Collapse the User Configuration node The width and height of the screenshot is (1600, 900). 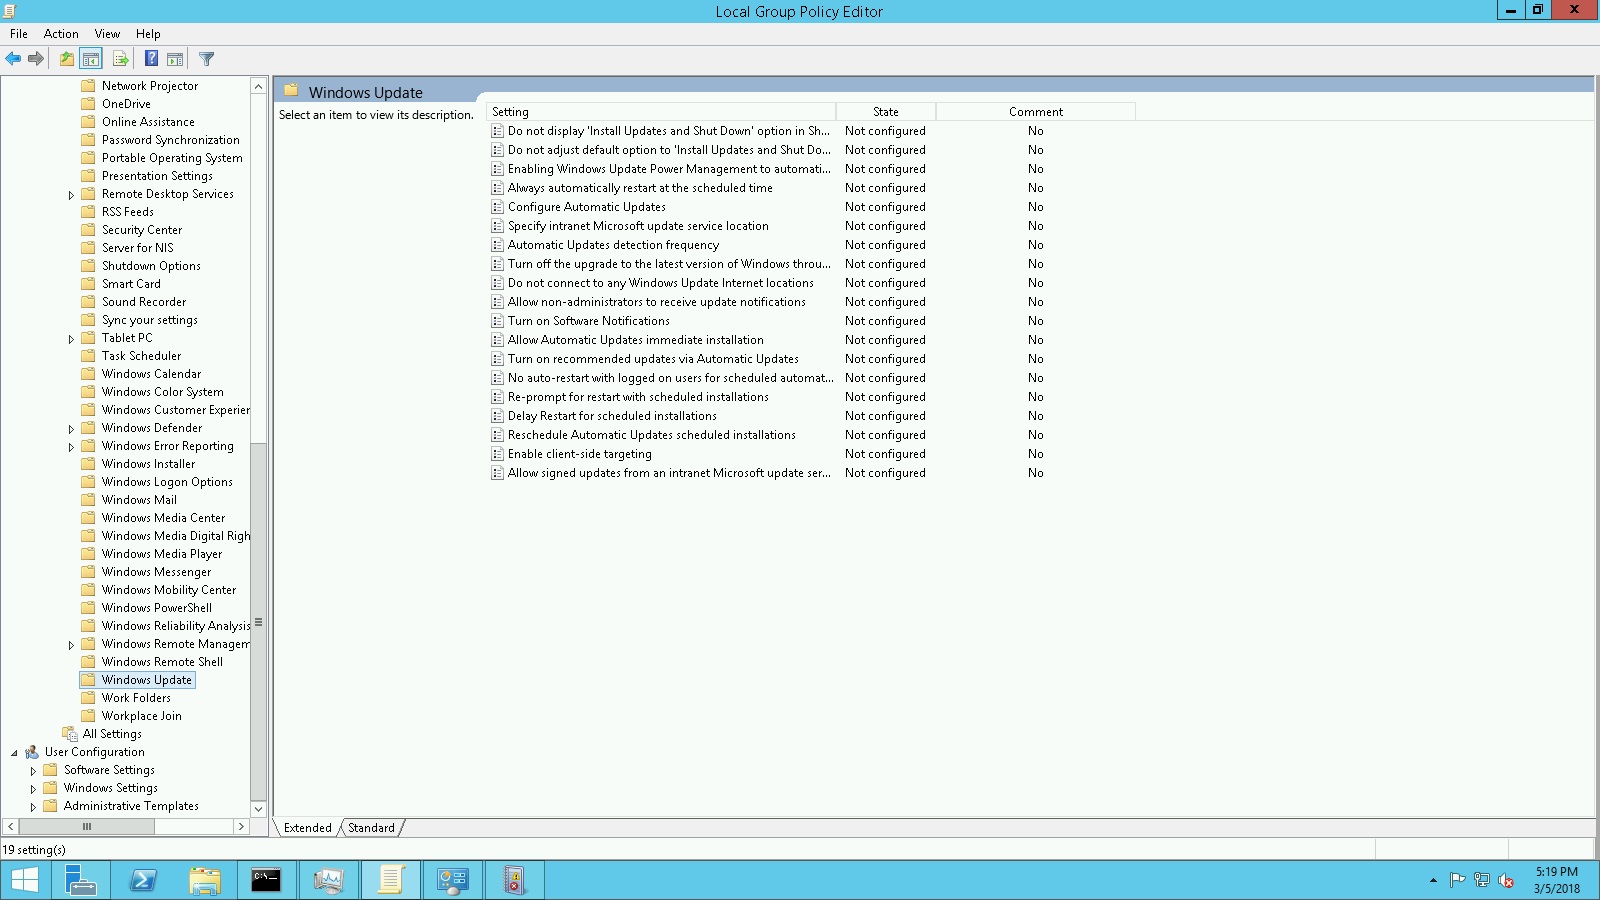click(x=14, y=753)
